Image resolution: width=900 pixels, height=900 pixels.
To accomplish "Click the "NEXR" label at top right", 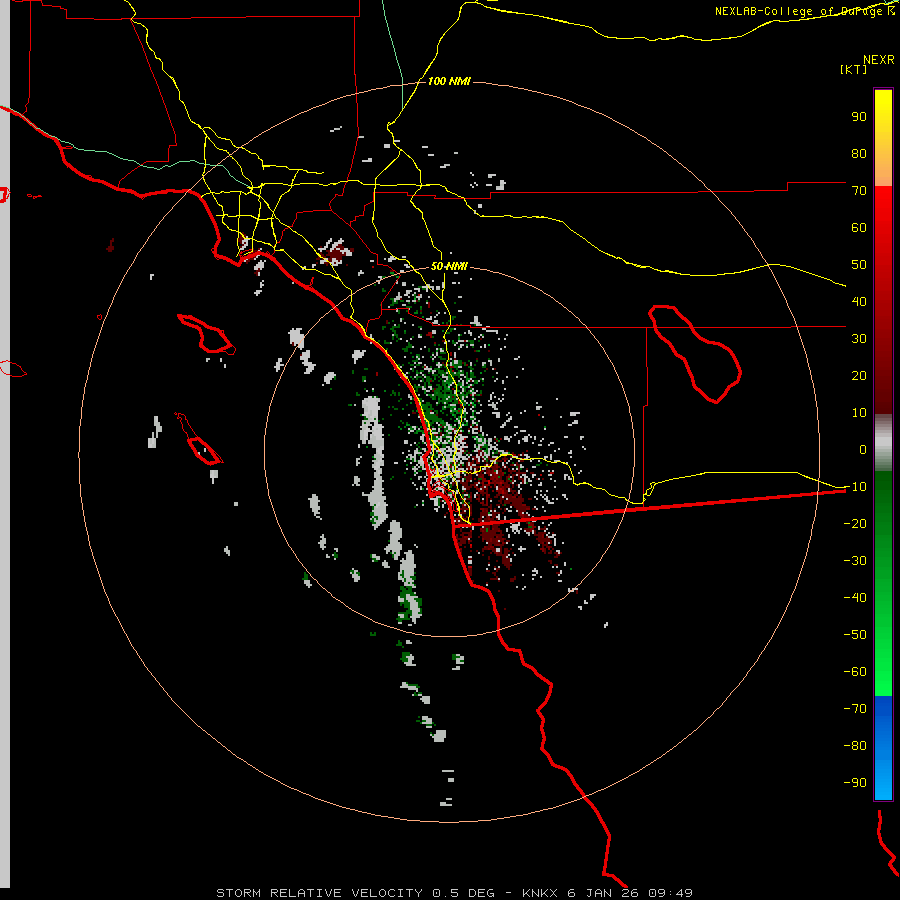I will pyautogui.click(x=879, y=60).
